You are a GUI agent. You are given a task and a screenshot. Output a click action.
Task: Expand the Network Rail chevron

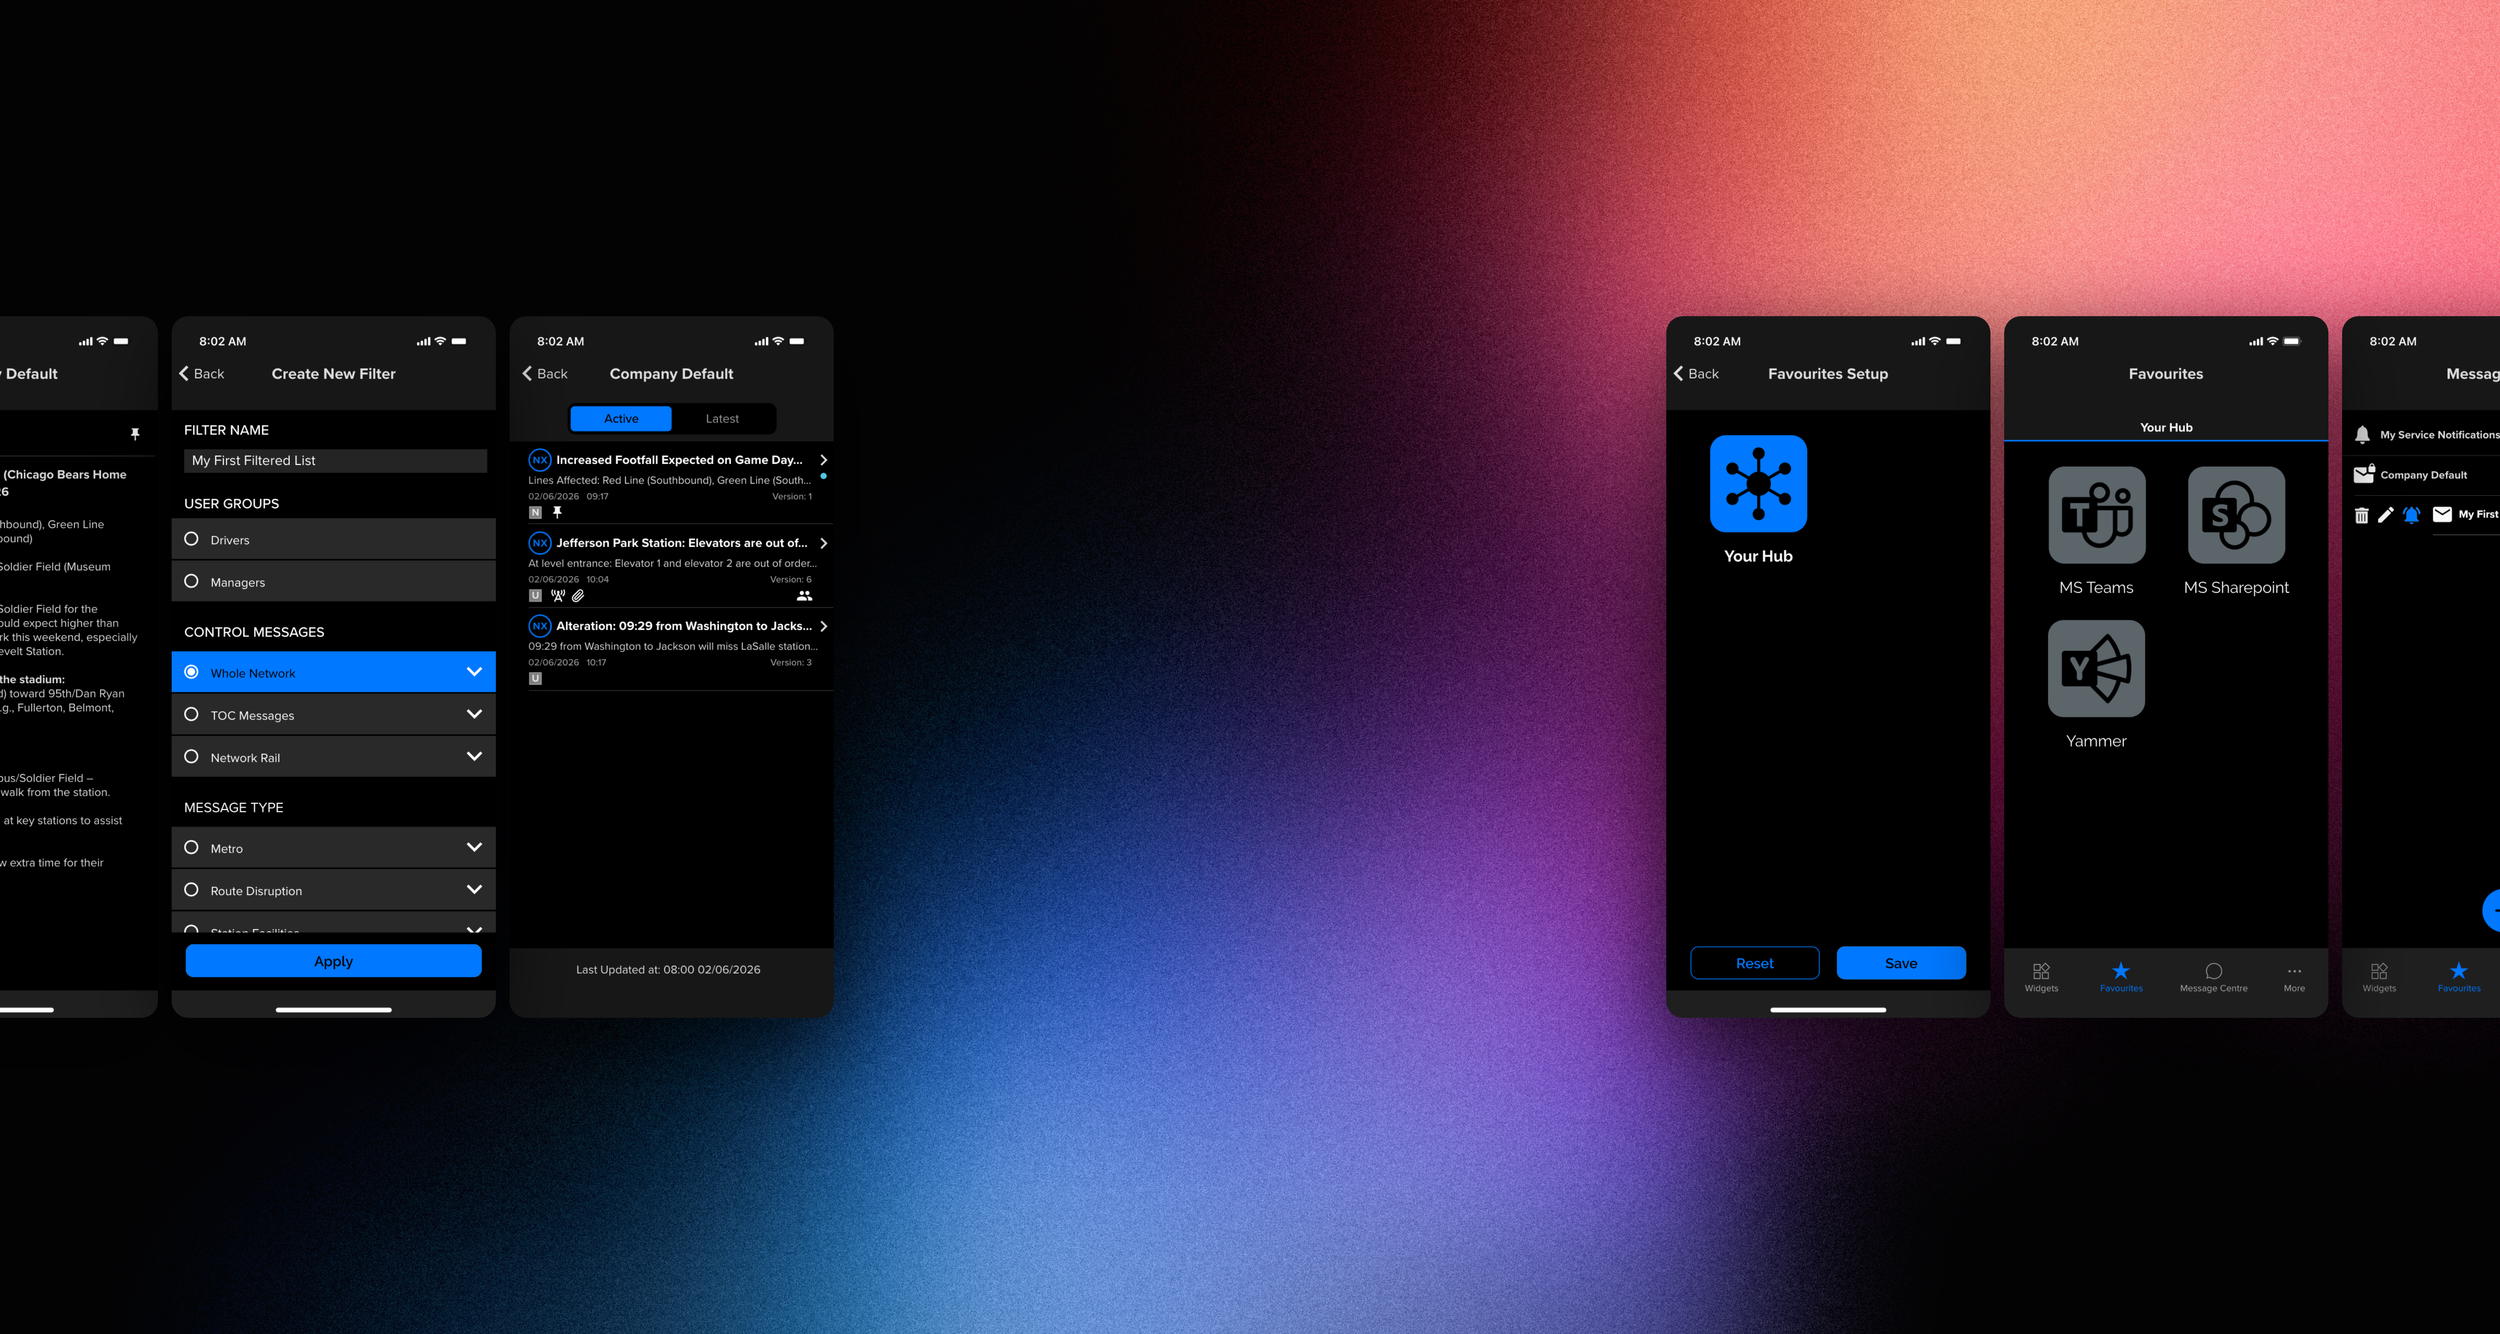point(474,757)
